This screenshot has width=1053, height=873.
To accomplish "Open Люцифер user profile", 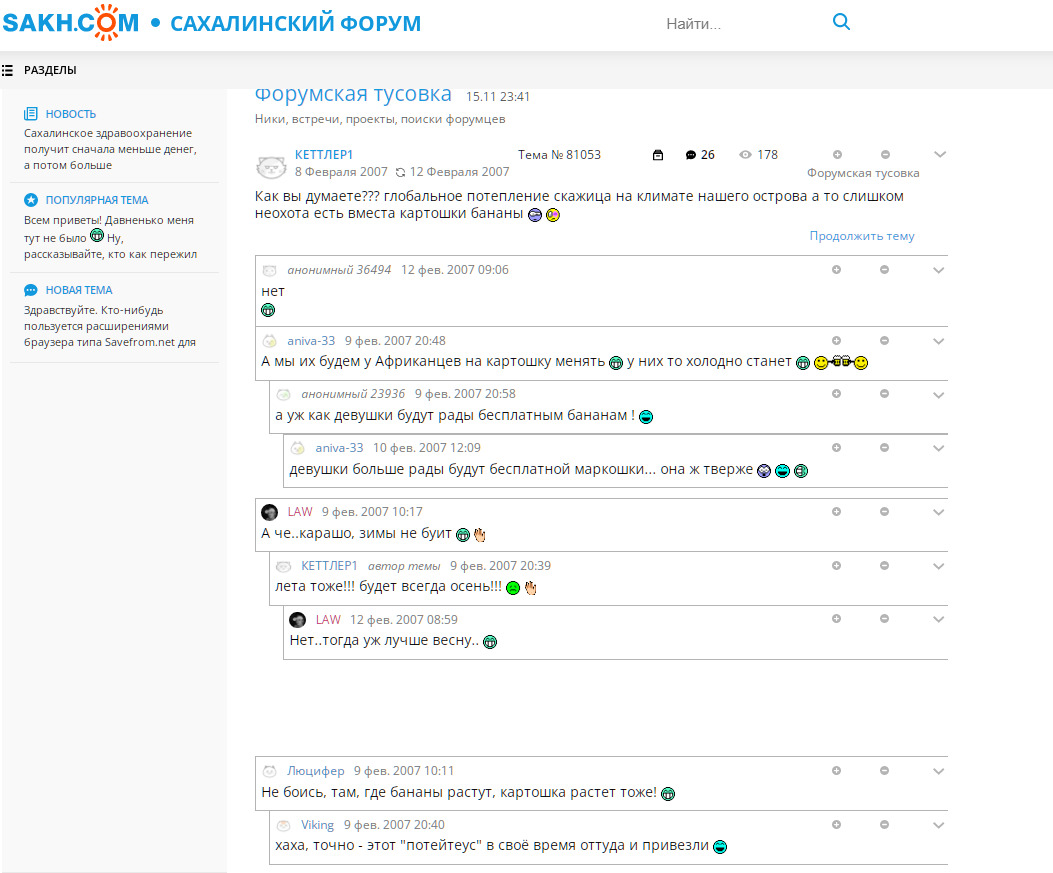I will 316,771.
